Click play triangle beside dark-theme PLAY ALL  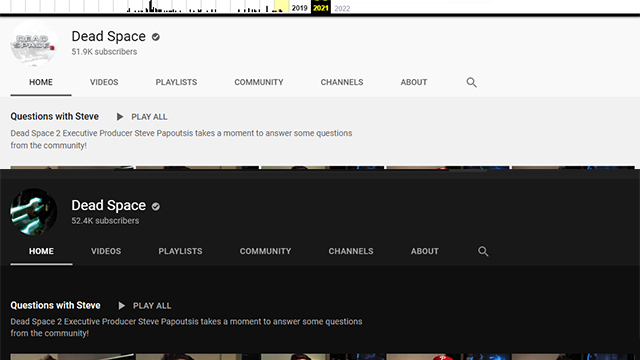tap(121, 306)
